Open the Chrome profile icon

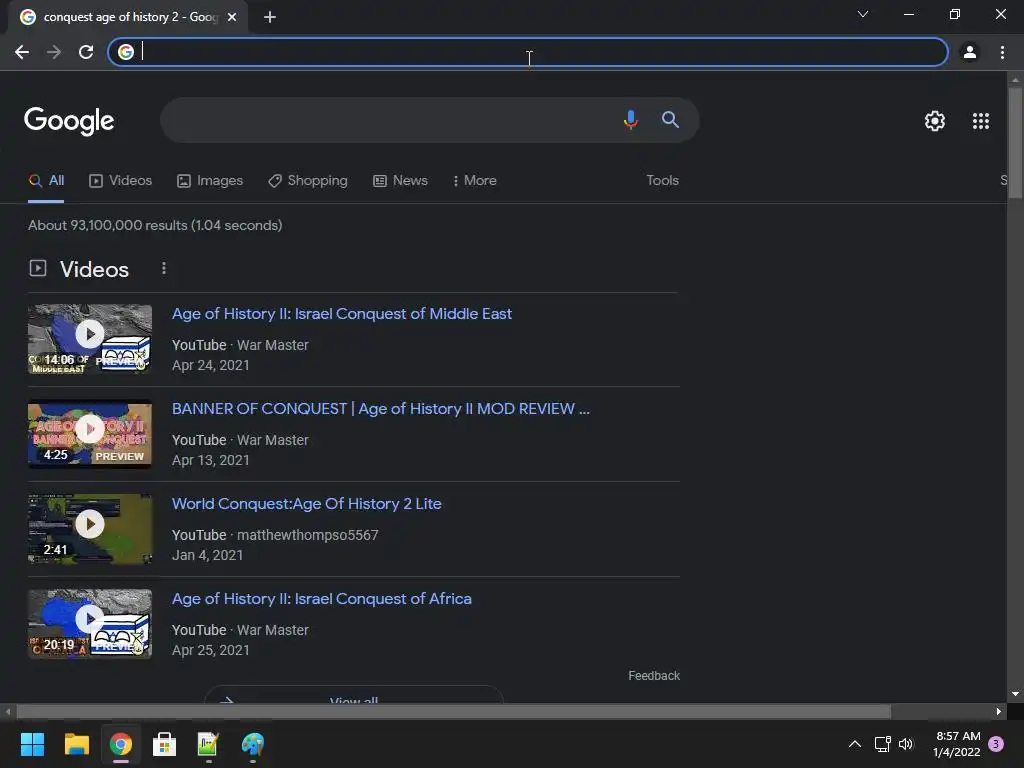click(970, 52)
